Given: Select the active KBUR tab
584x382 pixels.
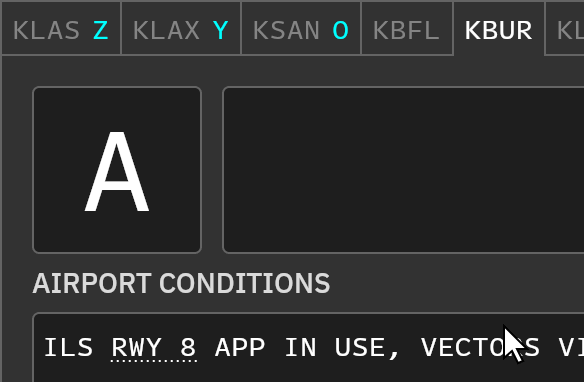Looking at the screenshot, I should point(499,29).
